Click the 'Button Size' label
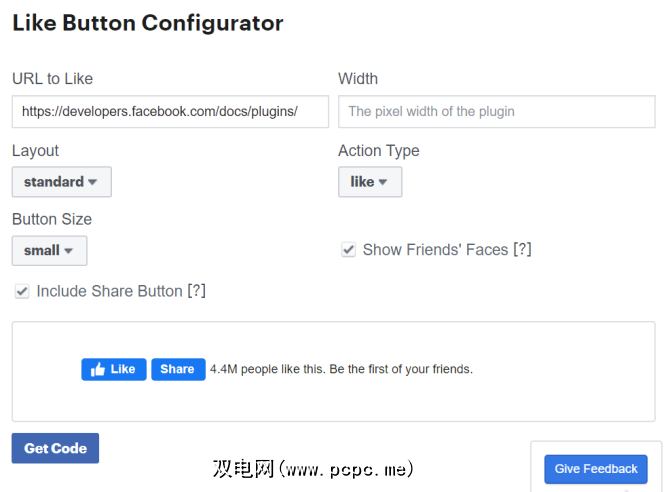670x492 pixels. point(52,219)
